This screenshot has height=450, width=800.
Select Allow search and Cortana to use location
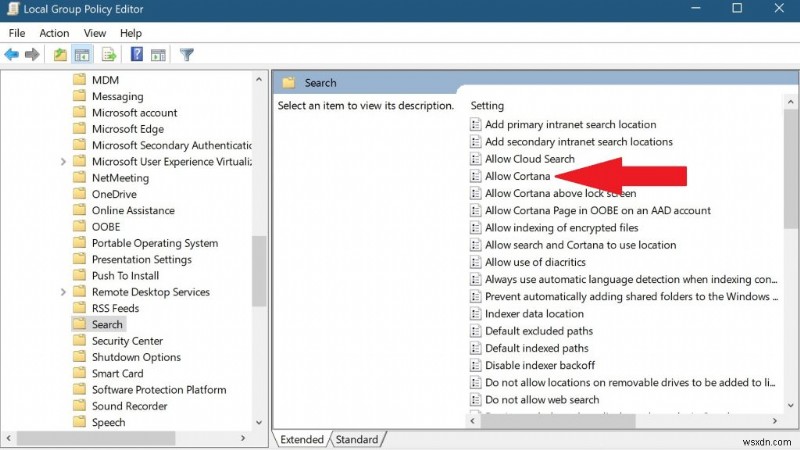581,245
